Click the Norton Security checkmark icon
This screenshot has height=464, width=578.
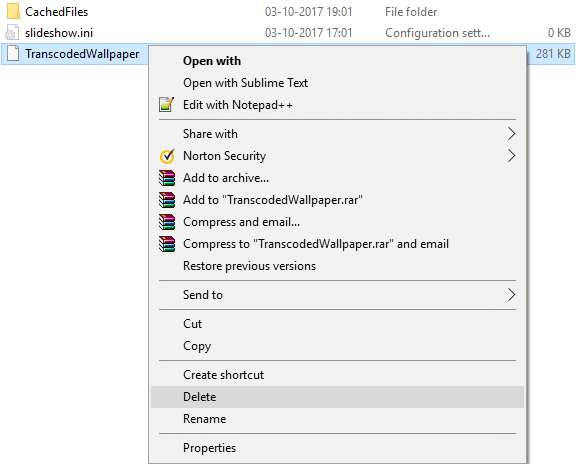(x=167, y=156)
